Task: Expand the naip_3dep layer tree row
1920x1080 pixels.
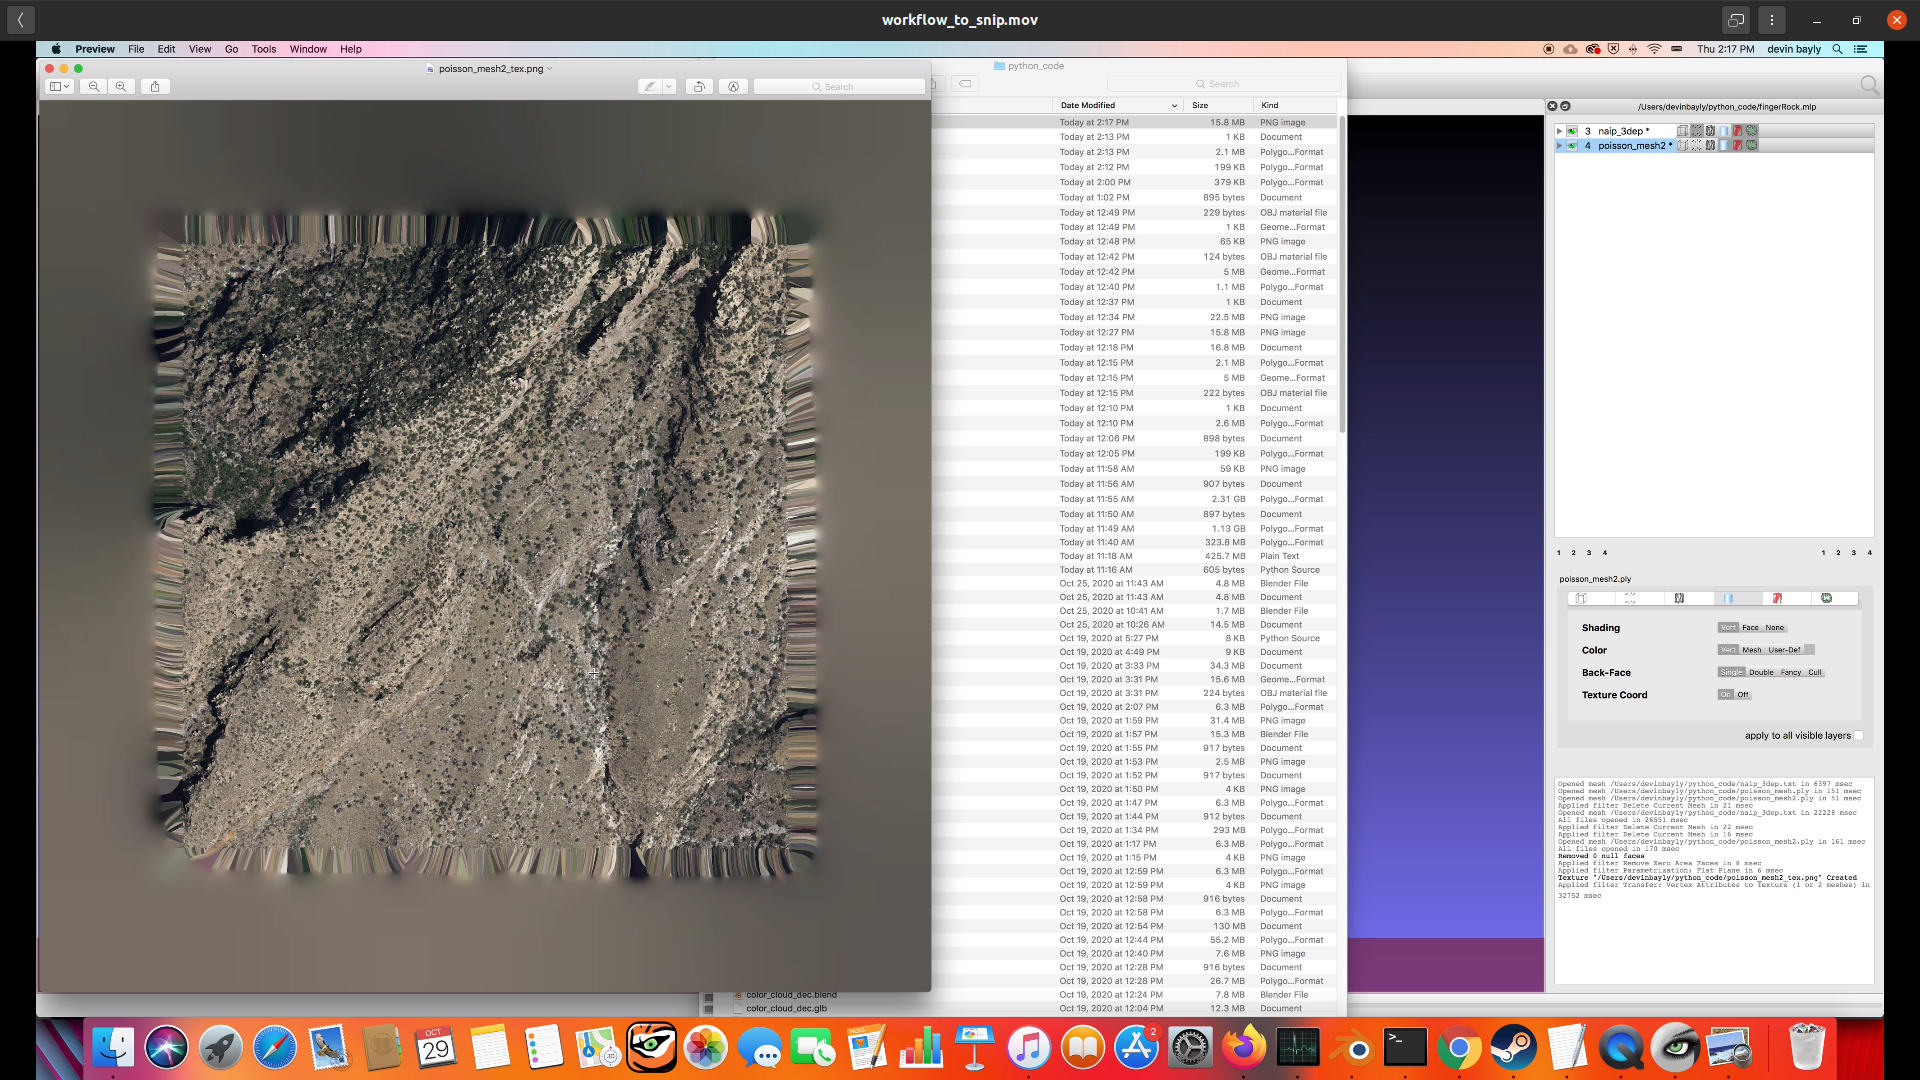Action: point(1559,131)
